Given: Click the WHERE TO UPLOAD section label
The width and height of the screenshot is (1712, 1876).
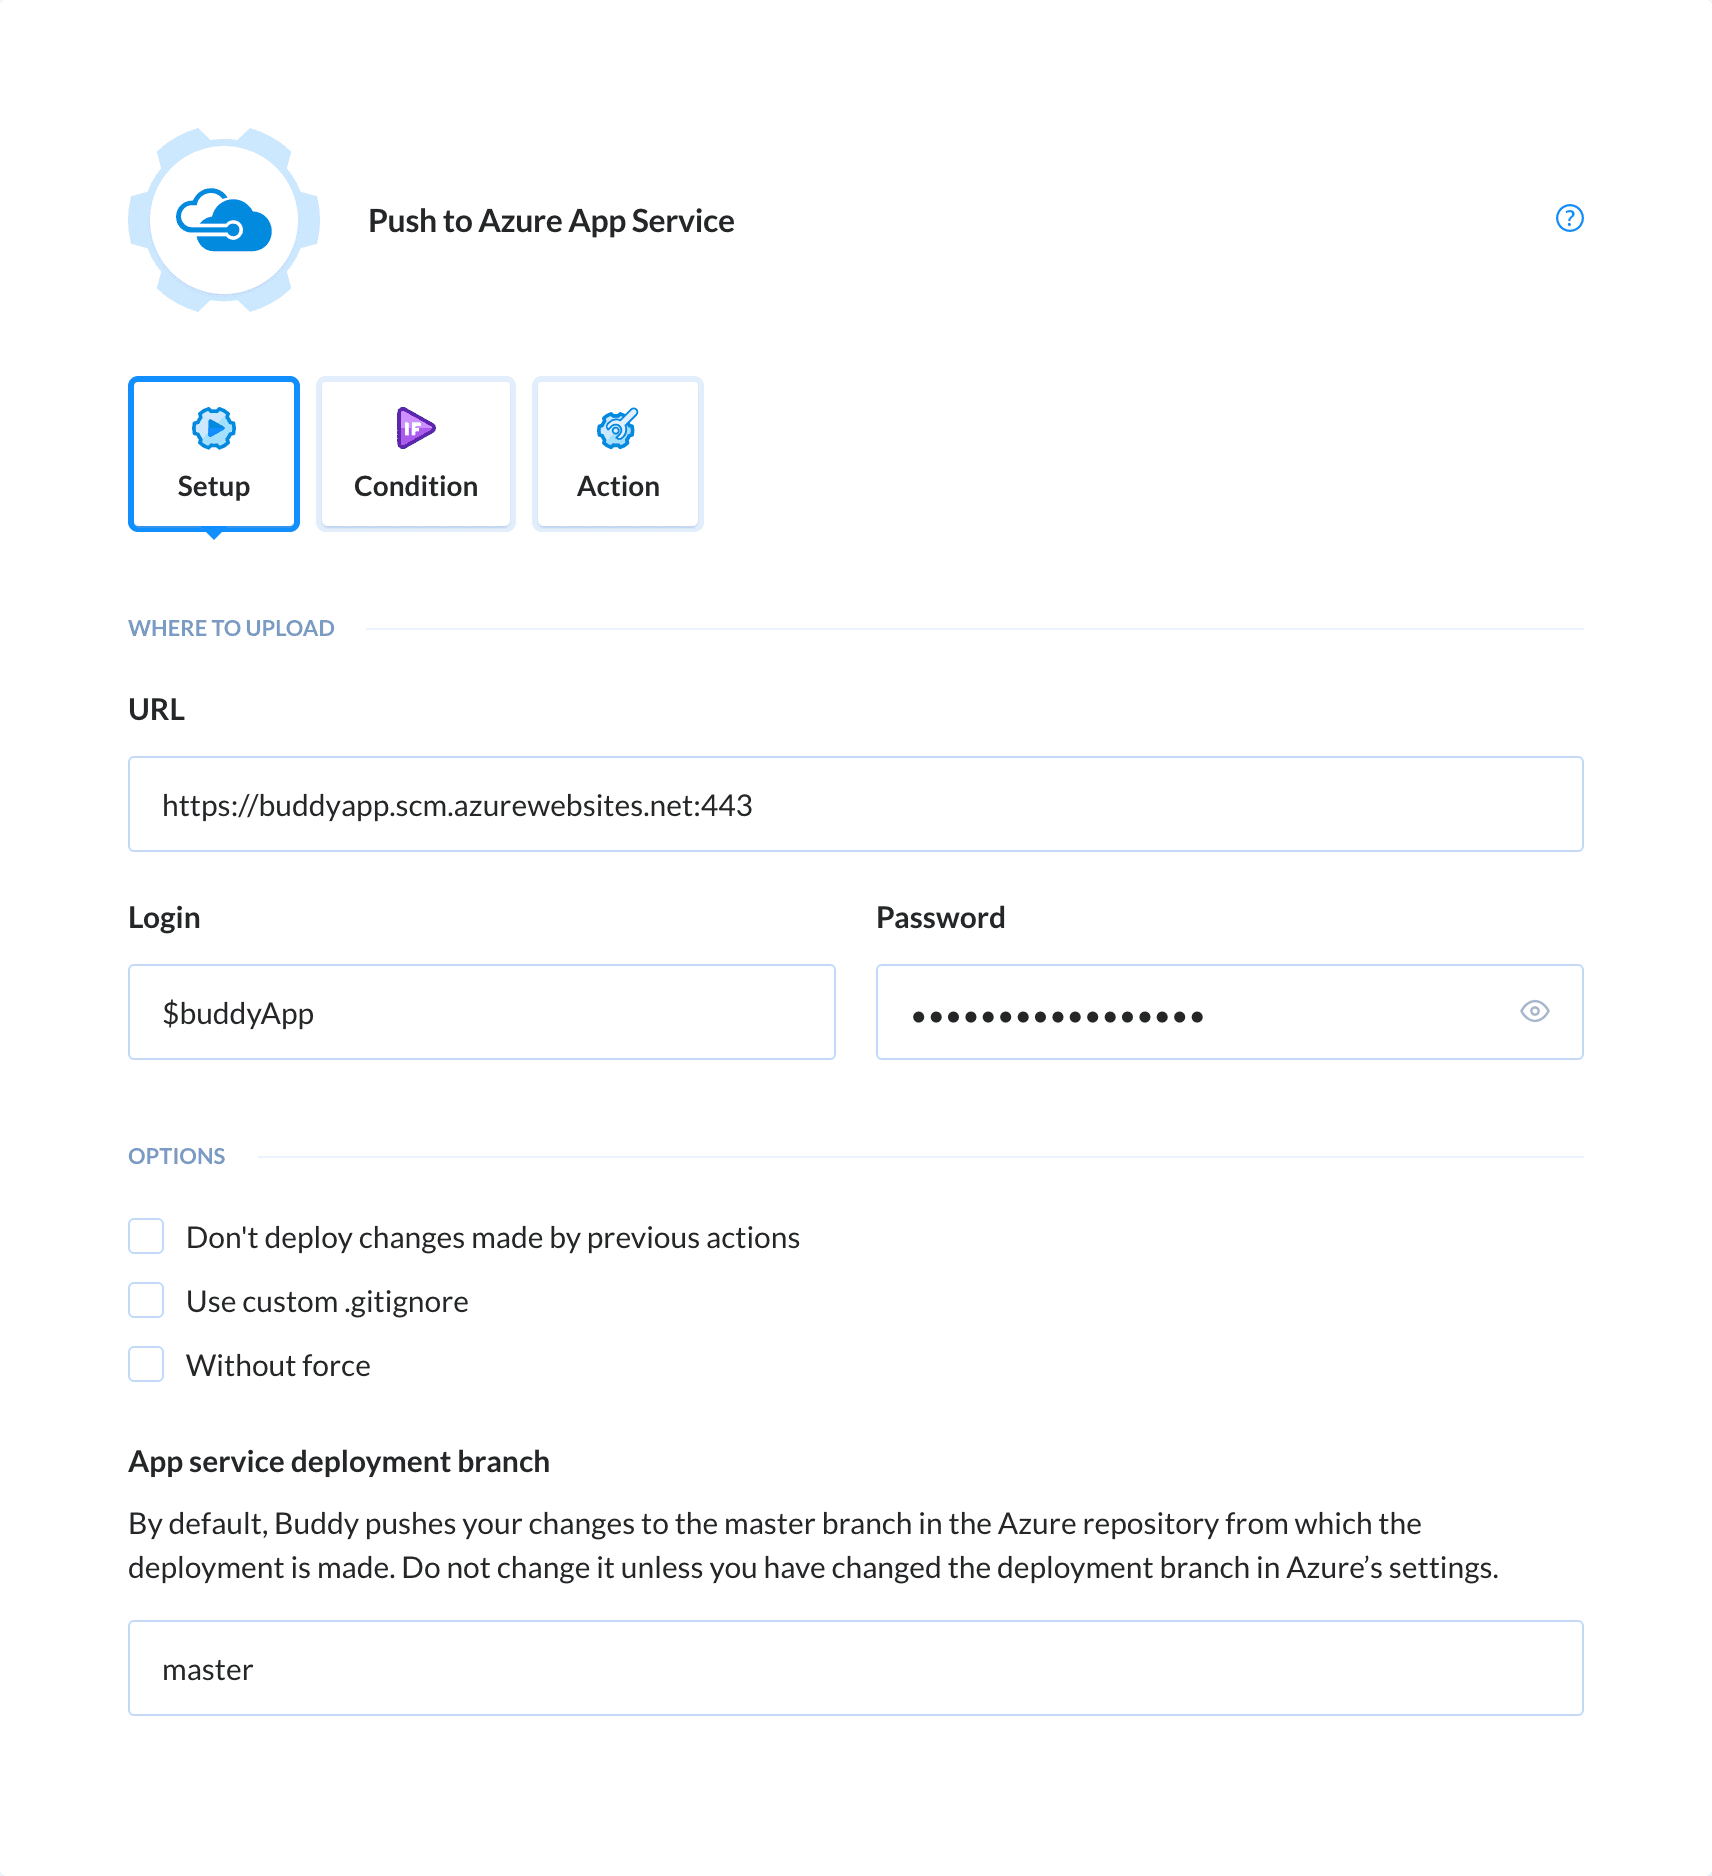Looking at the screenshot, I should click(x=231, y=627).
